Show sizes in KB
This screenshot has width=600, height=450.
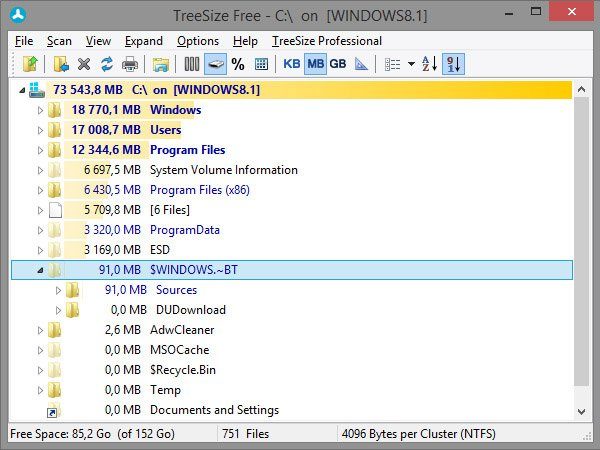coord(292,64)
